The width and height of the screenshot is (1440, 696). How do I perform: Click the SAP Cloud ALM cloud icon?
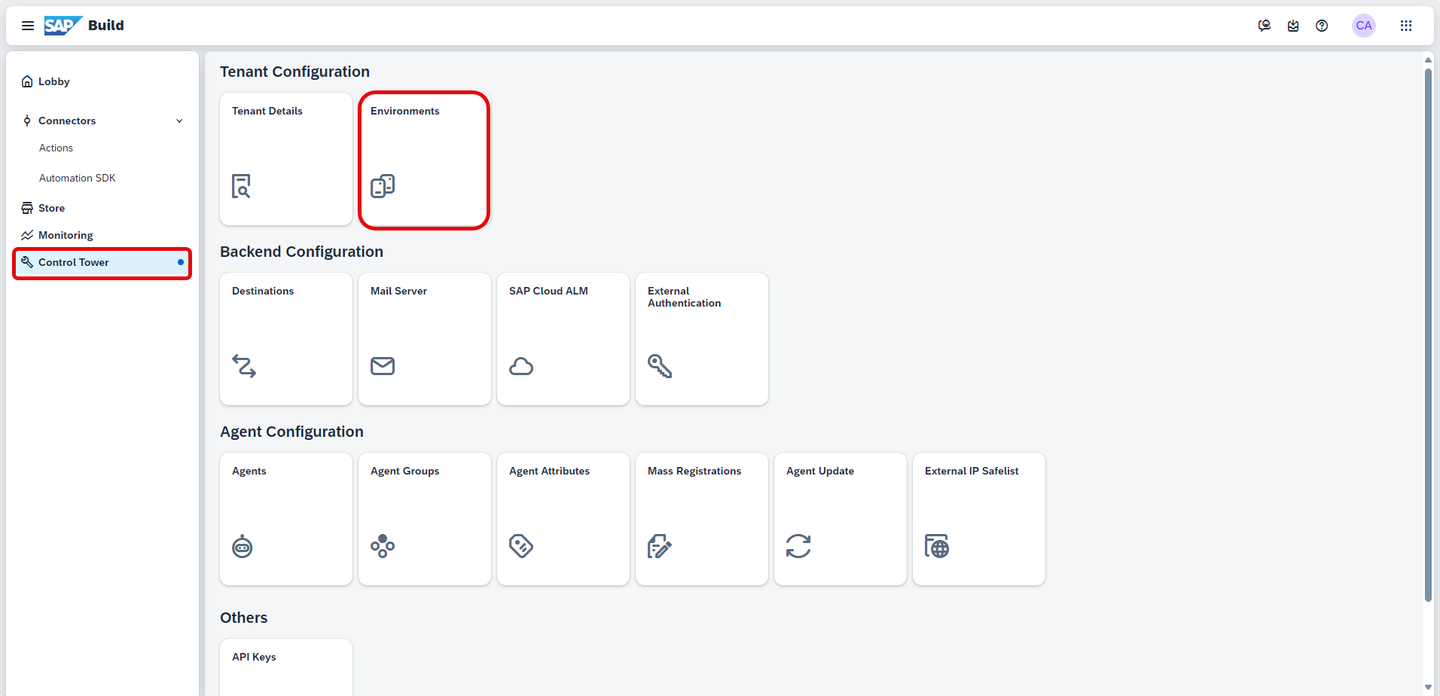tap(521, 366)
